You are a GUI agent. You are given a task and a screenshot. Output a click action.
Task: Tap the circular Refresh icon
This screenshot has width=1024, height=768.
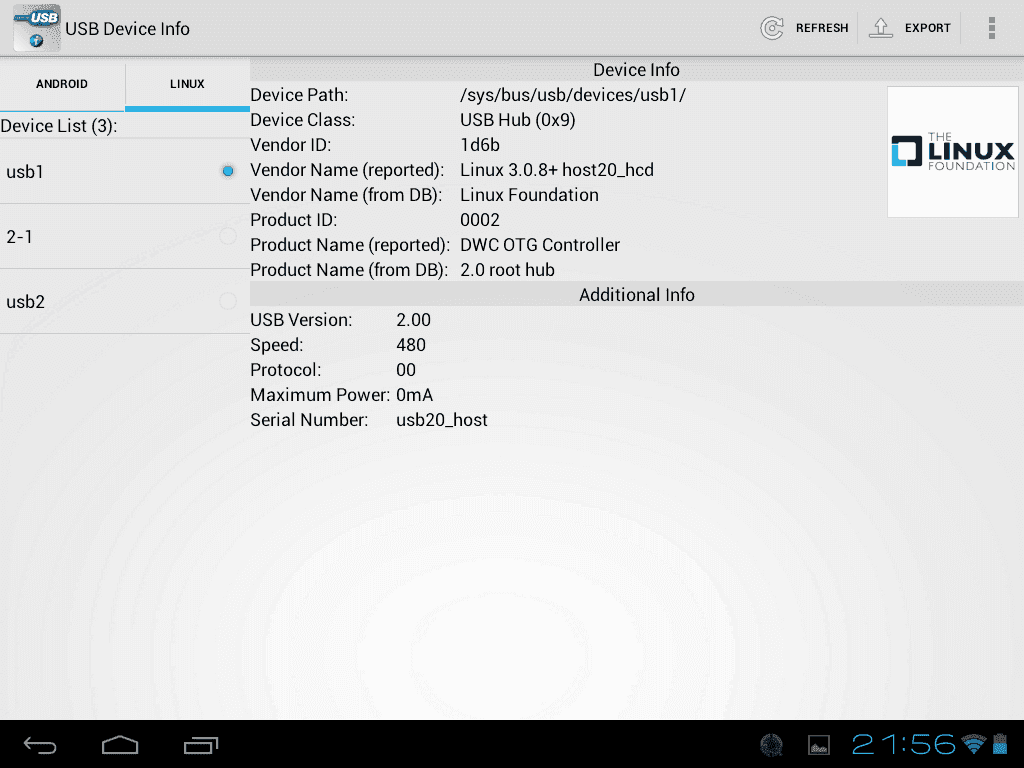(772, 28)
